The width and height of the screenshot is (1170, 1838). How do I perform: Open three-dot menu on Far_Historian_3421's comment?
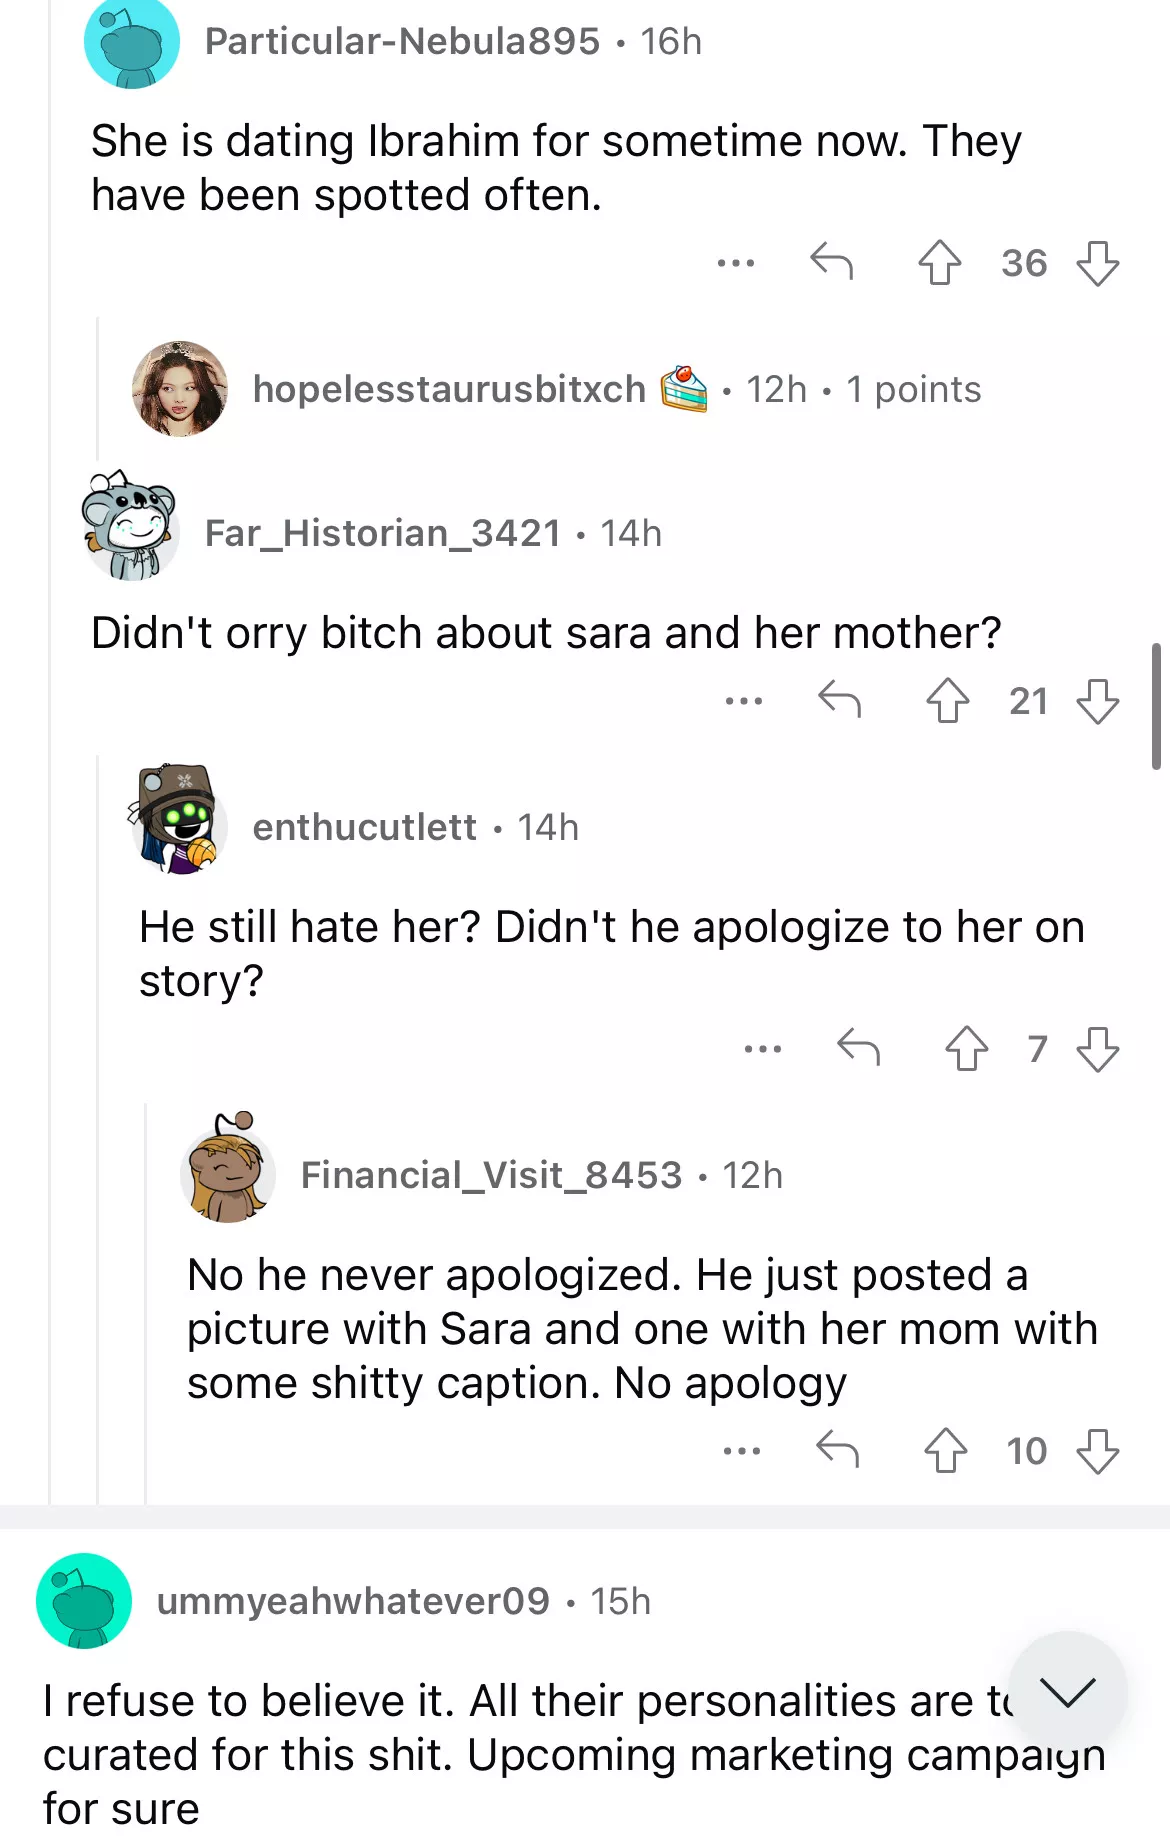pos(744,701)
